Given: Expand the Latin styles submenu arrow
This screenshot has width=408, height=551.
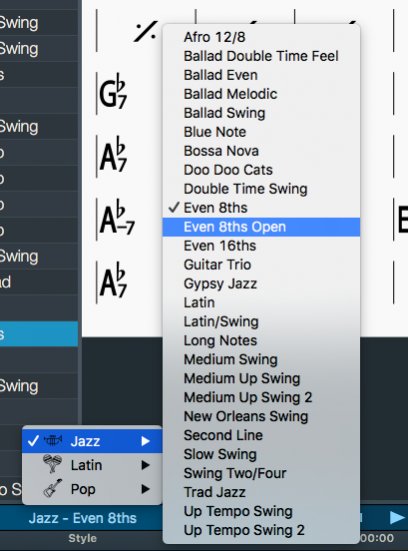Looking at the screenshot, I should click(x=145, y=465).
